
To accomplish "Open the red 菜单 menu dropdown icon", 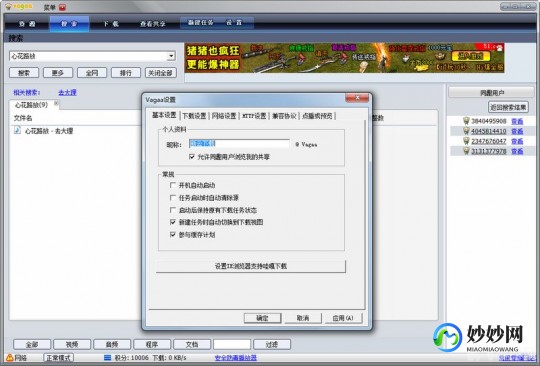I will [62, 7].
